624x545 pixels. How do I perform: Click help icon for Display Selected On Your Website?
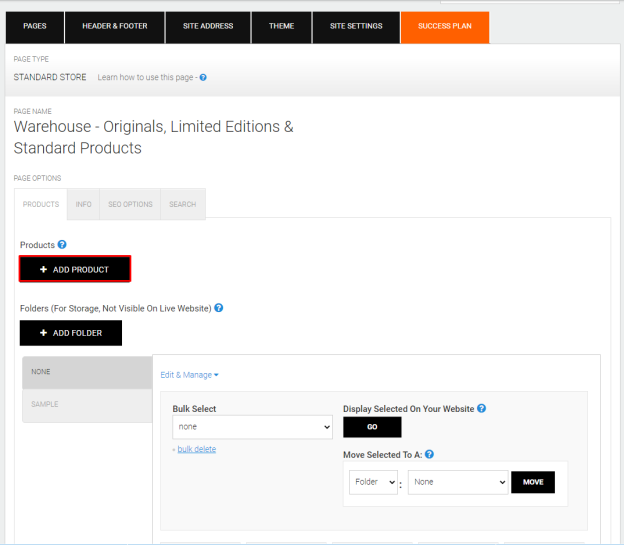(482, 408)
